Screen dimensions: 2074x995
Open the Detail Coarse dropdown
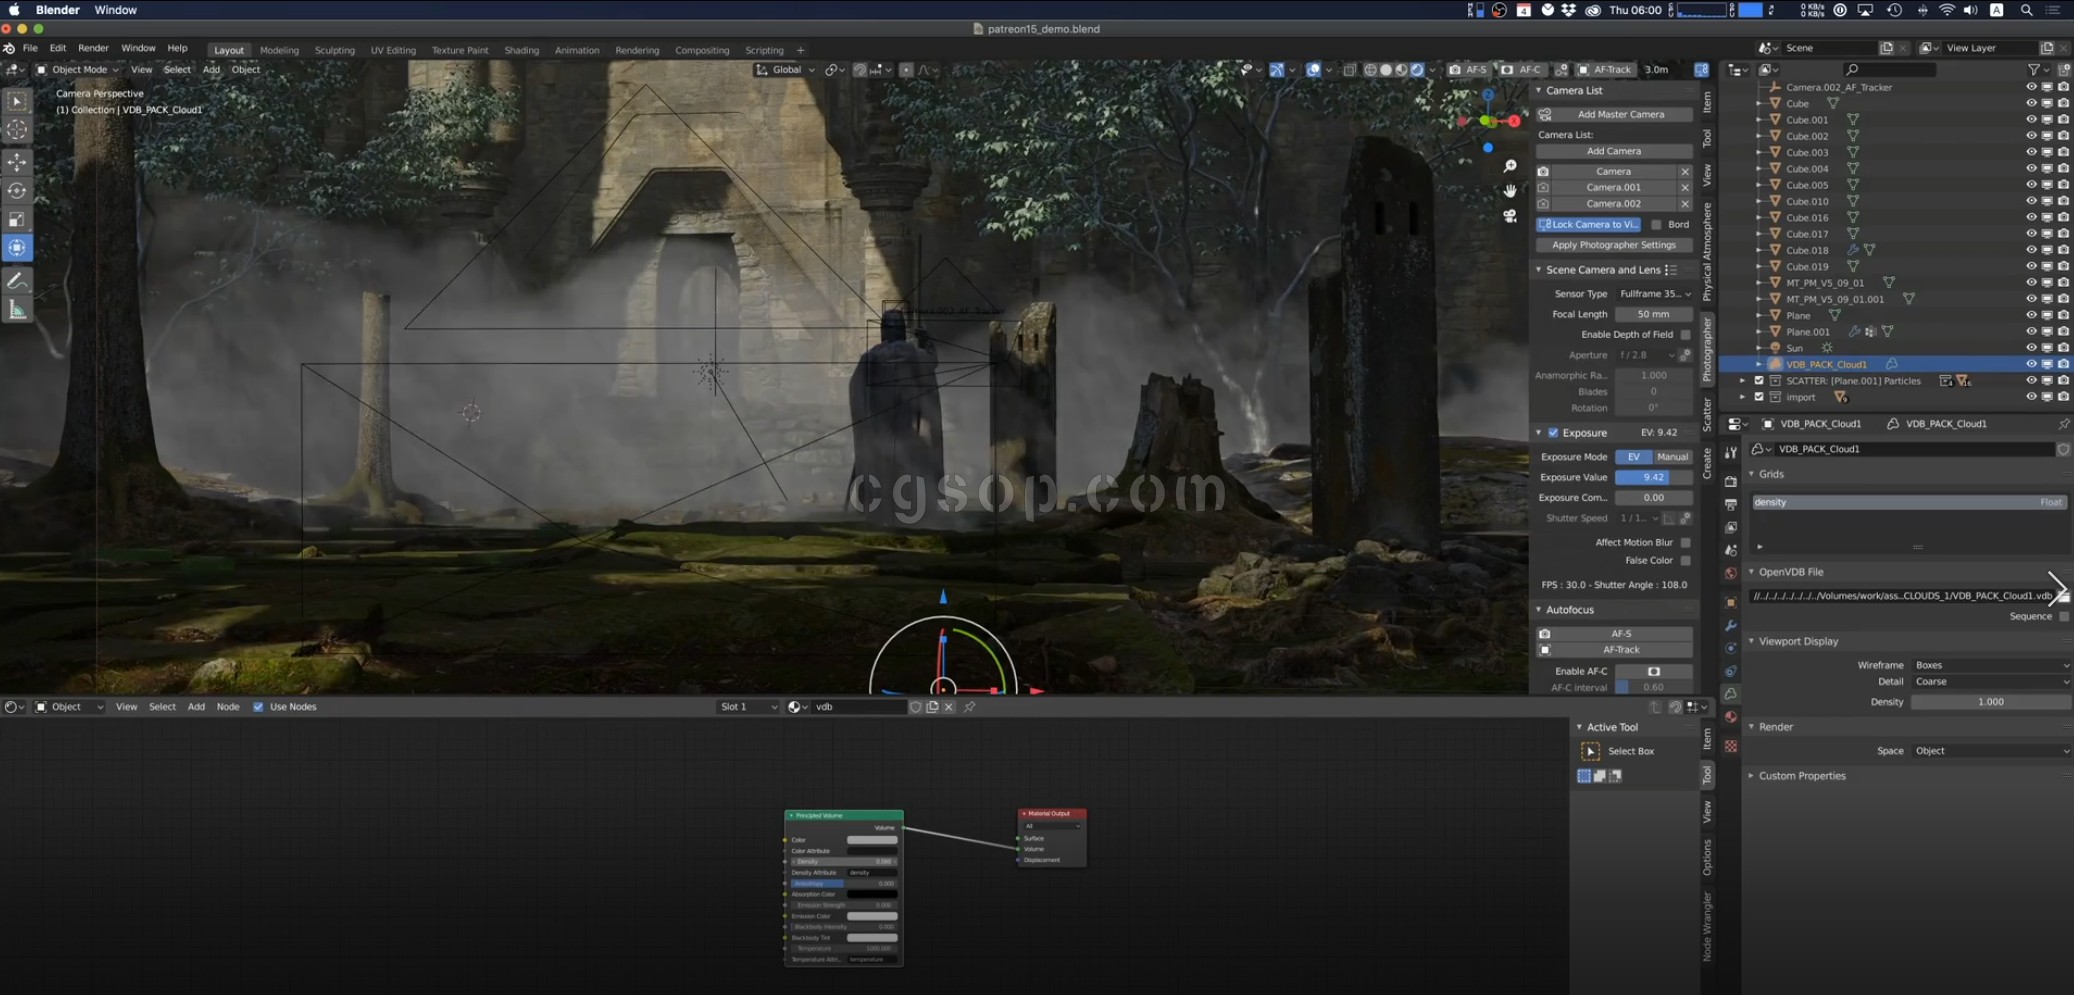pyautogui.click(x=1991, y=682)
